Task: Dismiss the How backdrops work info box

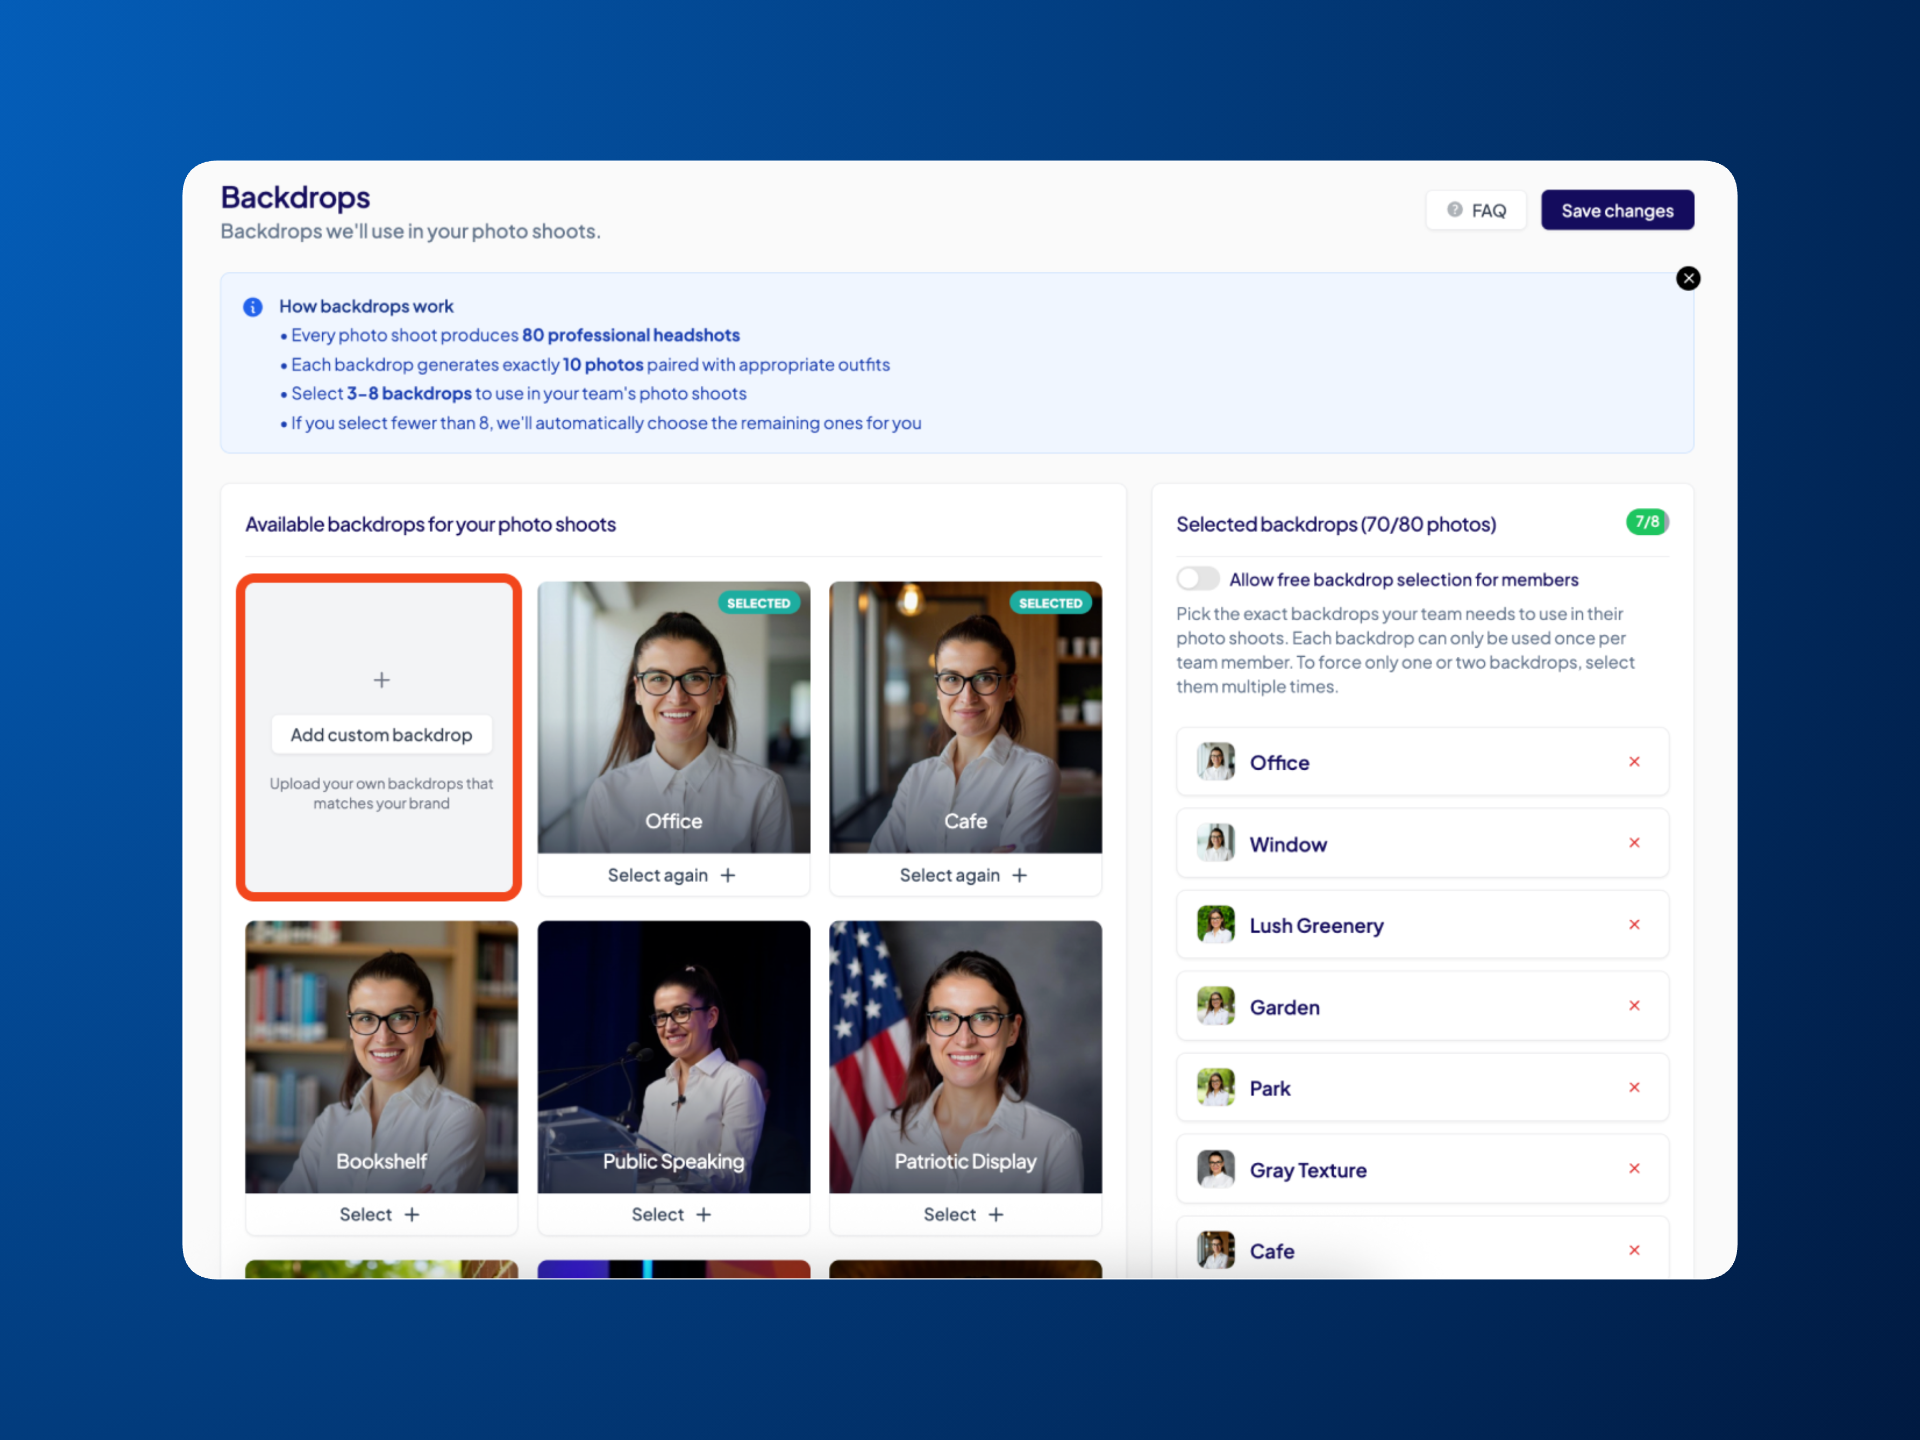Action: click(1688, 279)
